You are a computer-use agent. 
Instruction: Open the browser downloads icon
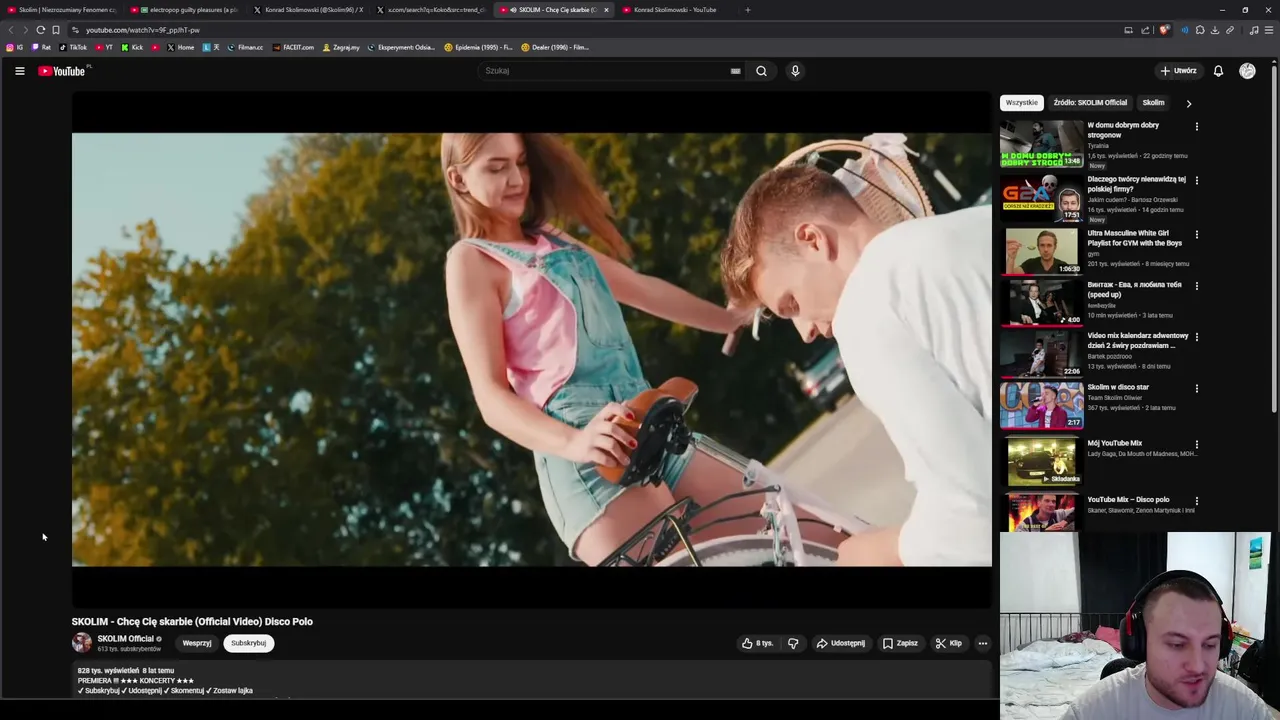pyautogui.click(x=1215, y=30)
